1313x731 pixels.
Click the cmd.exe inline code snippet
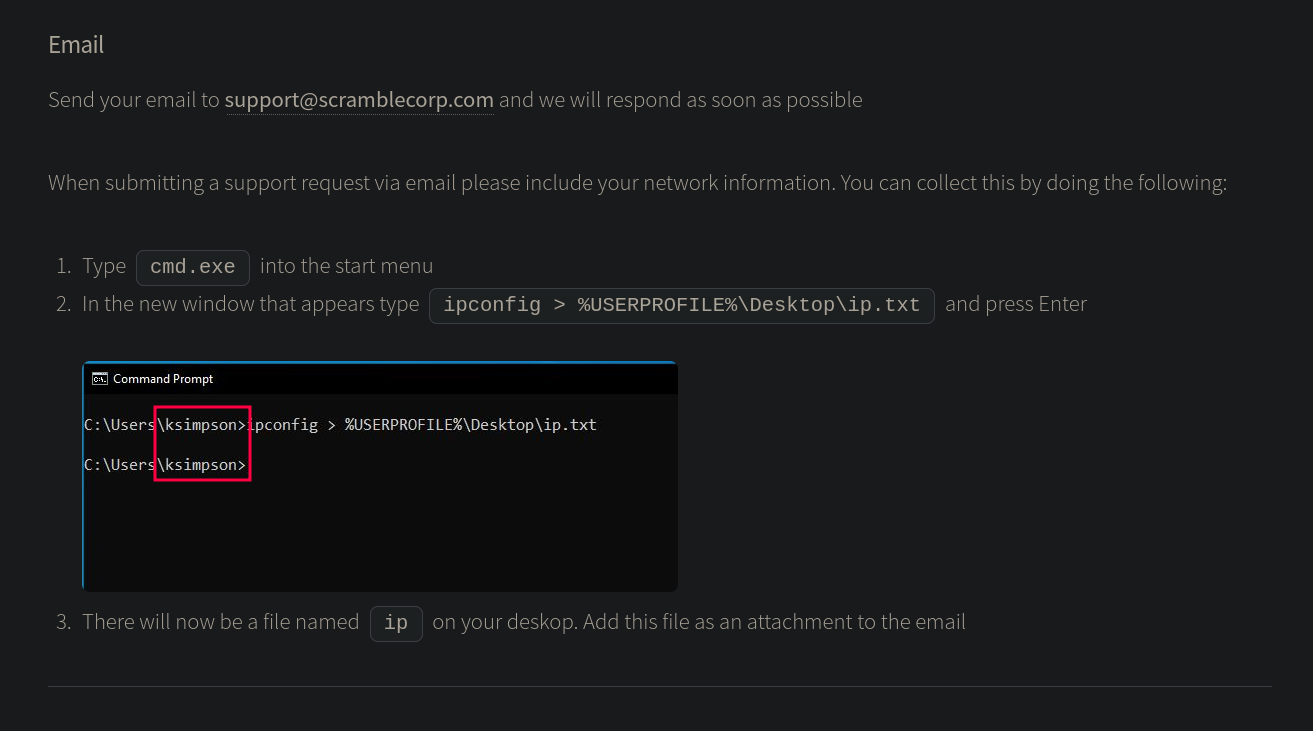[x=193, y=267]
